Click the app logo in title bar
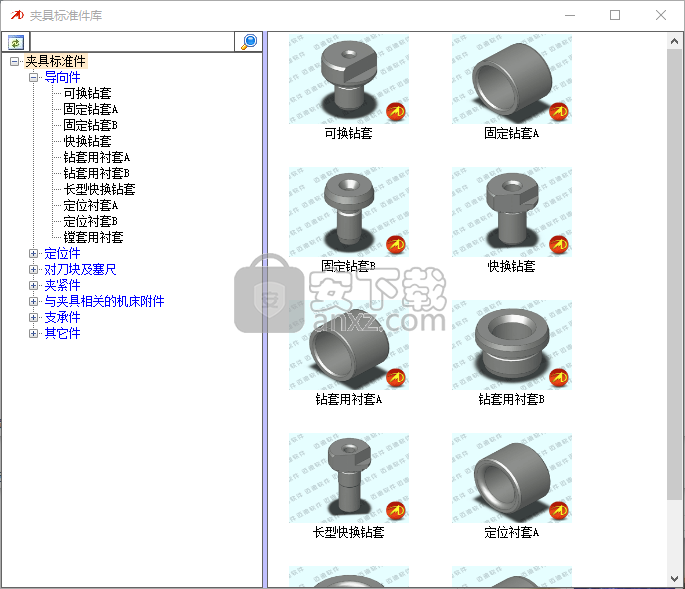Viewport: 685px width, 589px height. 17,15
